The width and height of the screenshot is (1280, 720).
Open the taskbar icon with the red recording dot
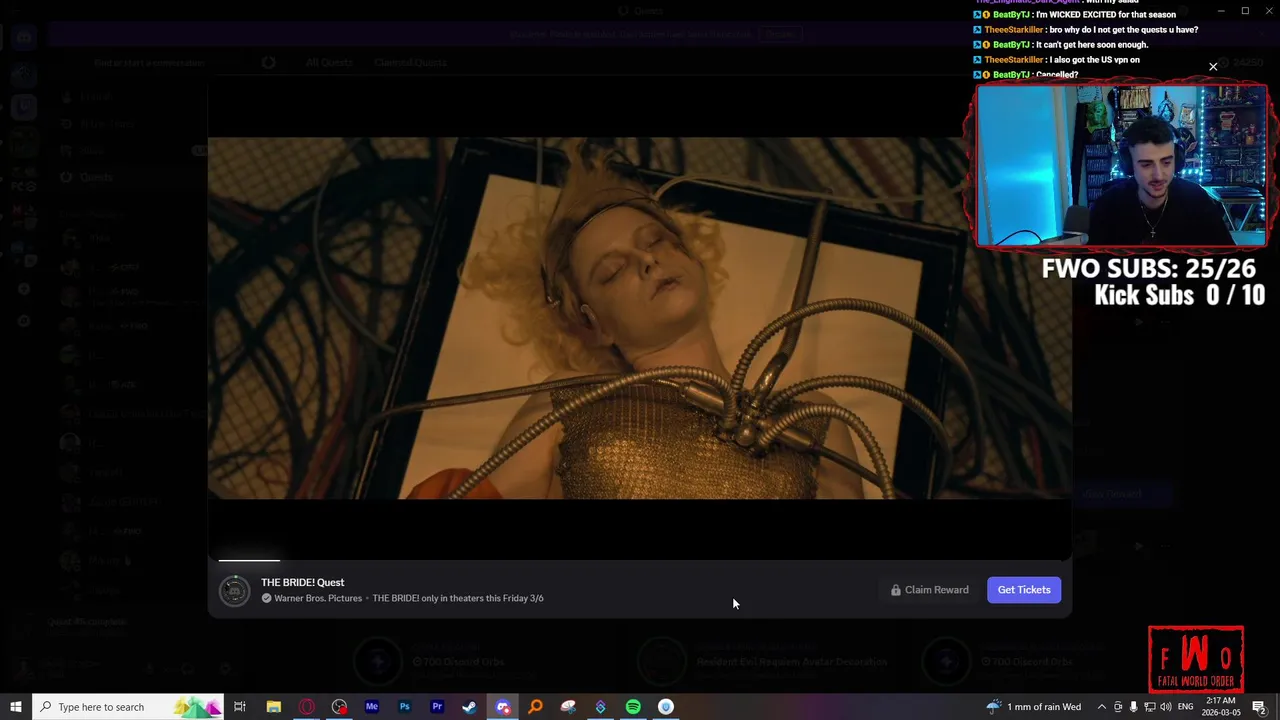coord(339,707)
